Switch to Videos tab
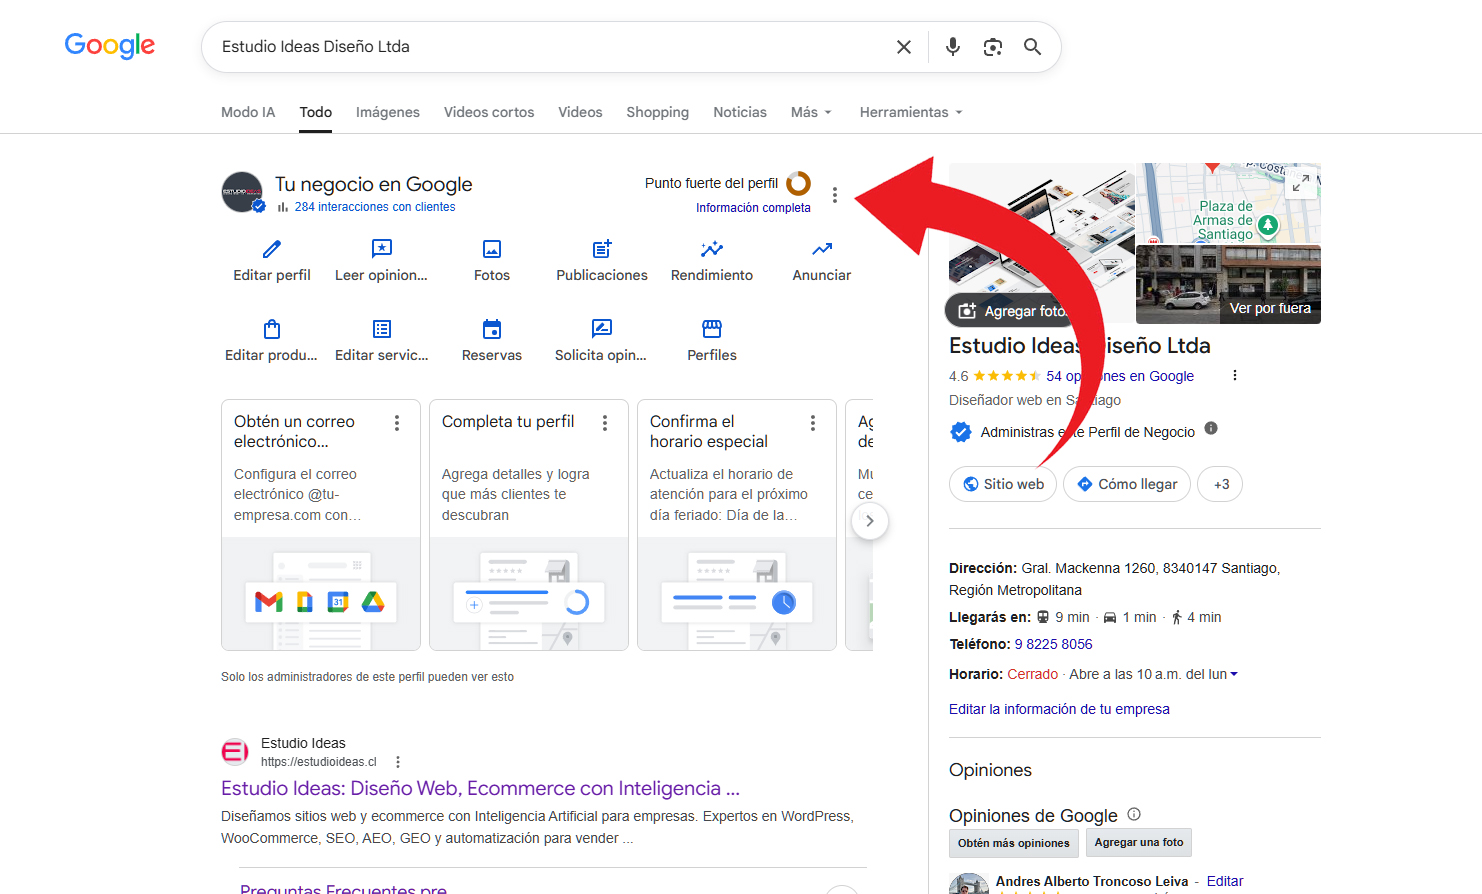Viewport: 1482px width, 894px height. point(580,112)
